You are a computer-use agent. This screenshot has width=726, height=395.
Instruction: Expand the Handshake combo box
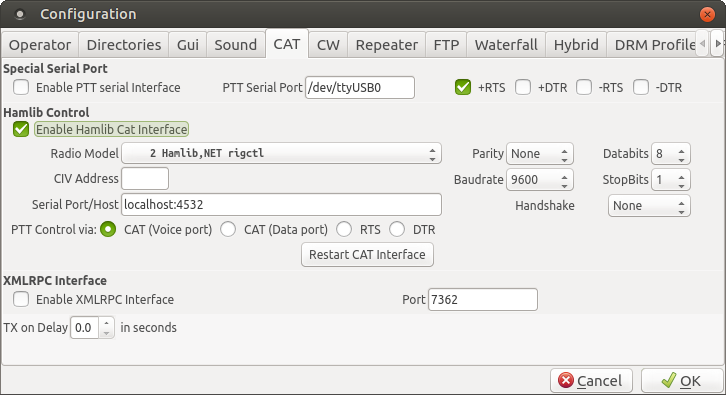(x=649, y=206)
